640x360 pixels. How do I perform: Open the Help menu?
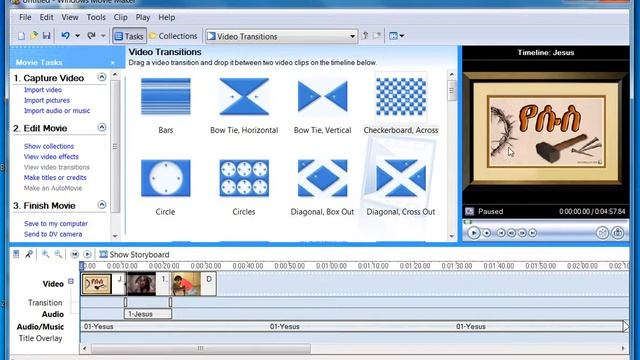167,17
